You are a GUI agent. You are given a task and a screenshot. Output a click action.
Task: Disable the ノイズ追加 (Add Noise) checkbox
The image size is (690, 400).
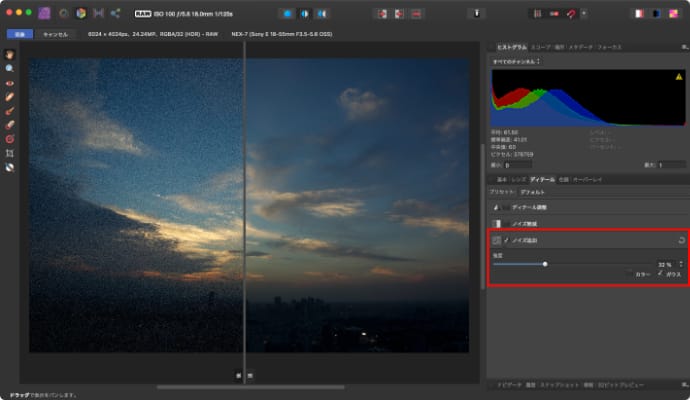506,241
